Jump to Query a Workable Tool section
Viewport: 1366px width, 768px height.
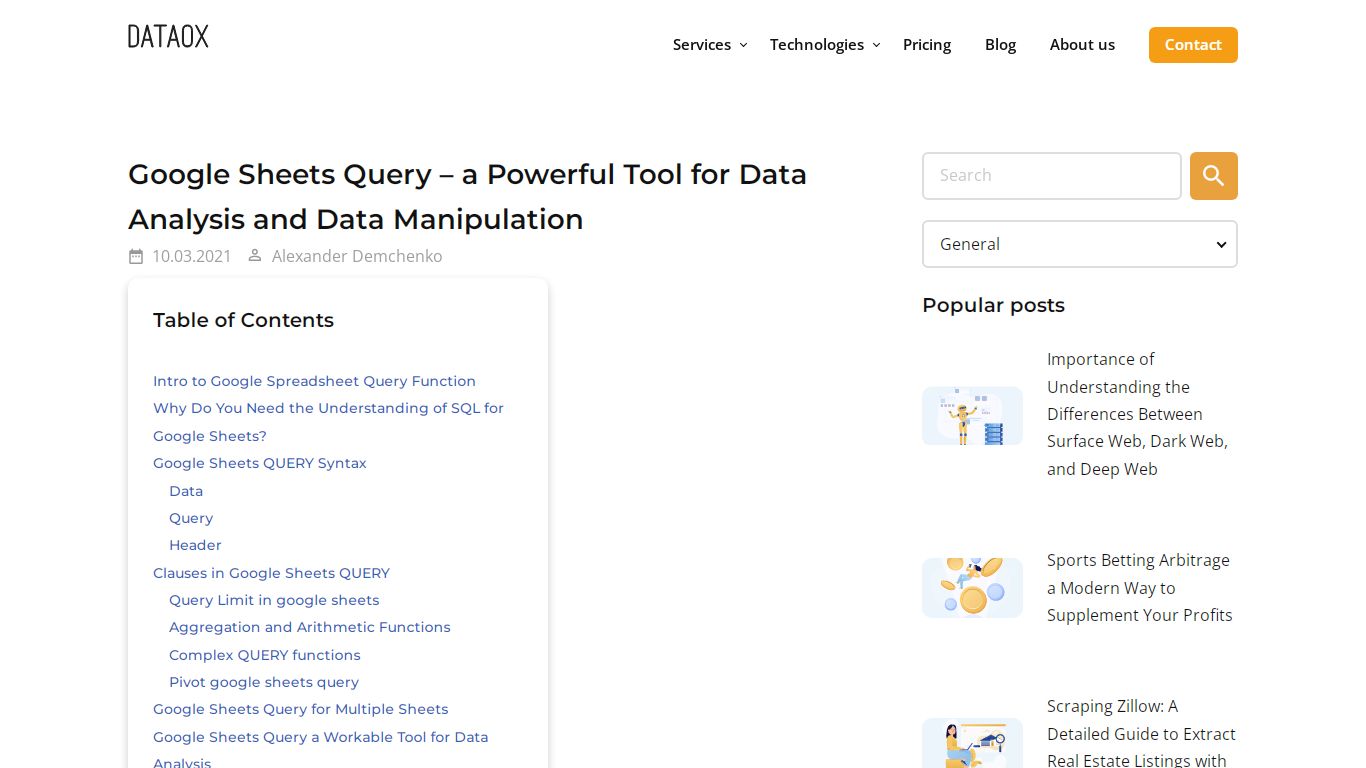coord(321,748)
